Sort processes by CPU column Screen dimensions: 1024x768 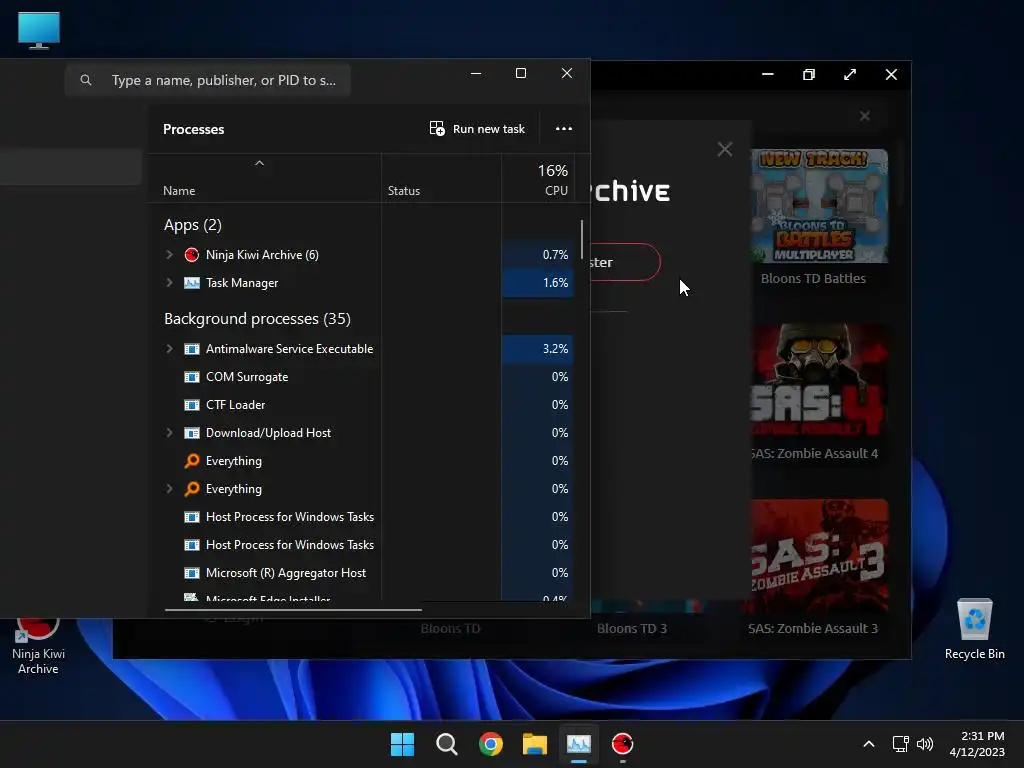[x=556, y=191]
